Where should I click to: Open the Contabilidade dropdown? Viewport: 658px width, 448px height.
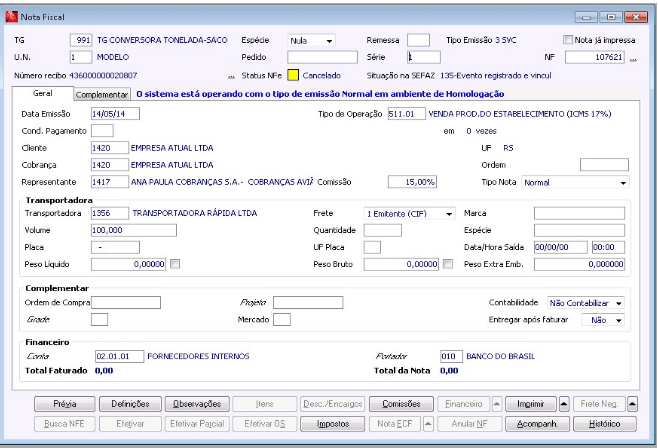586,303
